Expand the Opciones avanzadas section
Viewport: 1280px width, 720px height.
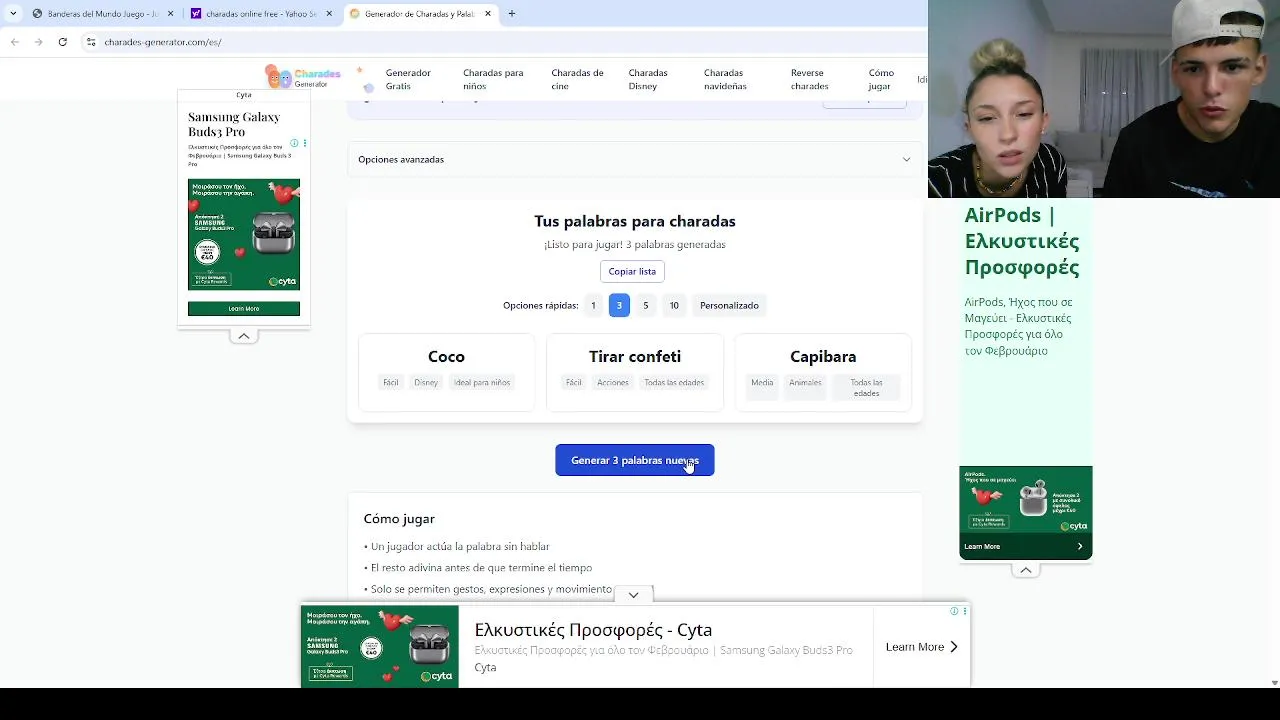[x=635, y=159]
